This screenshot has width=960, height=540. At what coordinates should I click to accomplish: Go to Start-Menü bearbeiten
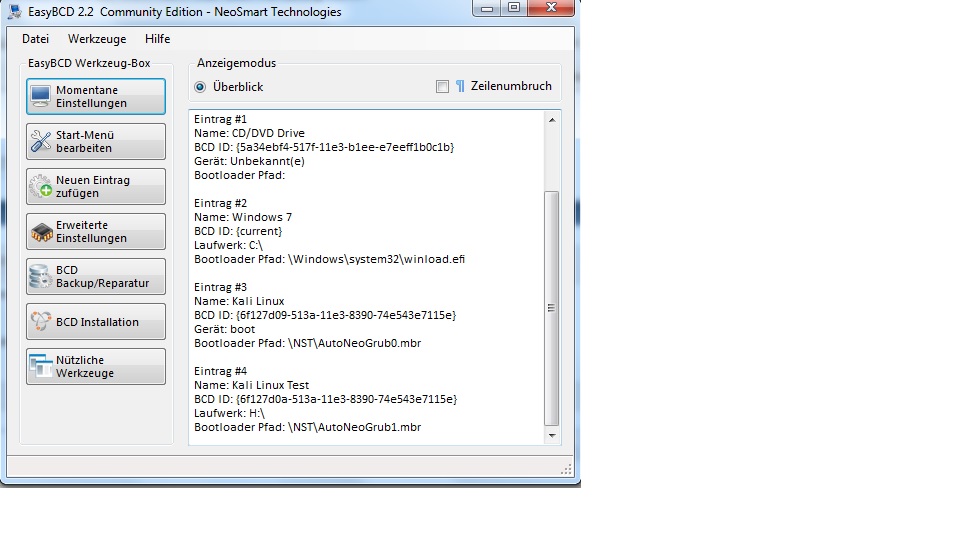click(96, 141)
